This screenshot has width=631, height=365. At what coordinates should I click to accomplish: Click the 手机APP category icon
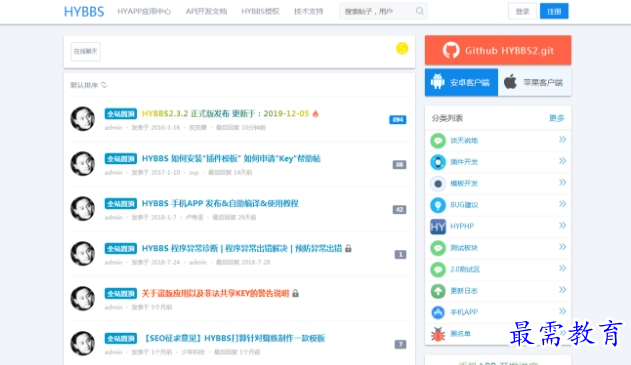pos(438,312)
